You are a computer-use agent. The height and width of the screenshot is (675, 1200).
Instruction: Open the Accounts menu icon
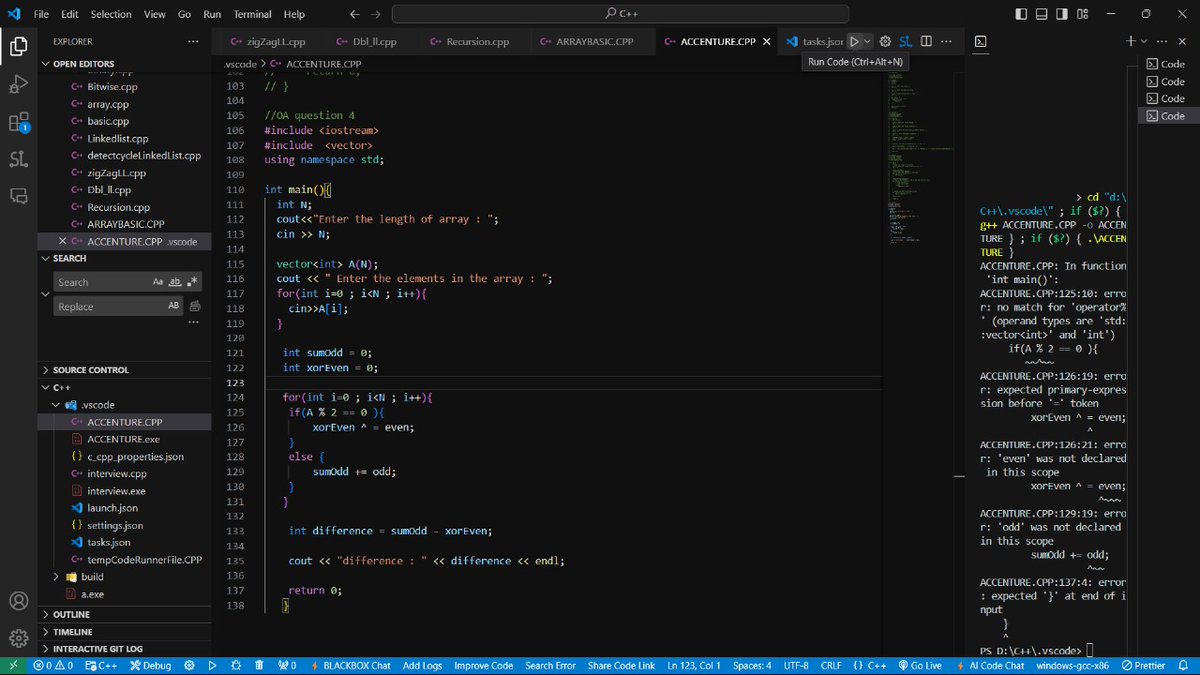coord(18,602)
